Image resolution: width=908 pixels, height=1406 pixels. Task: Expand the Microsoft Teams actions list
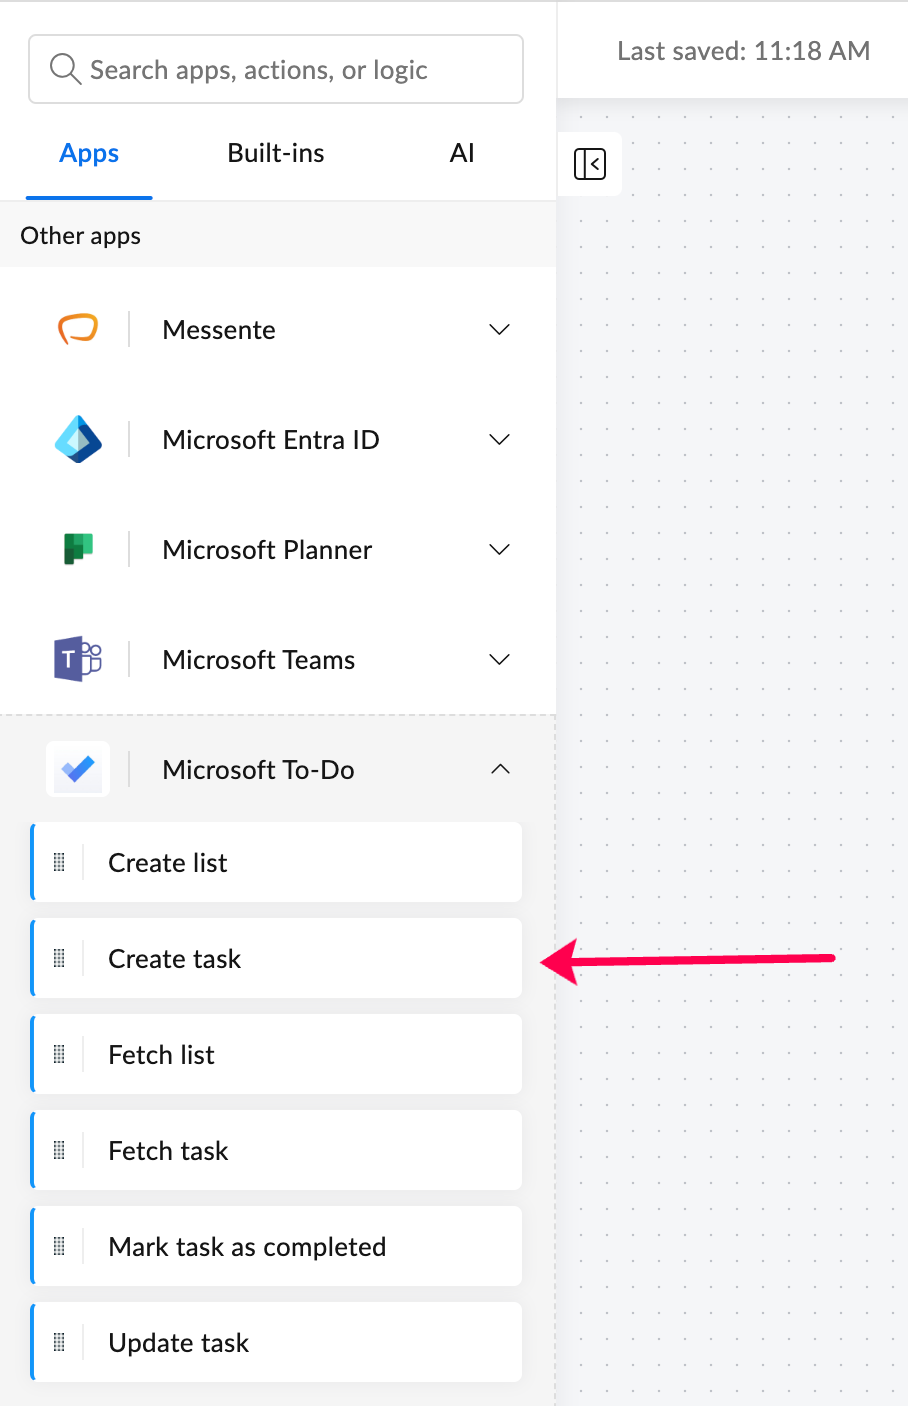499,660
